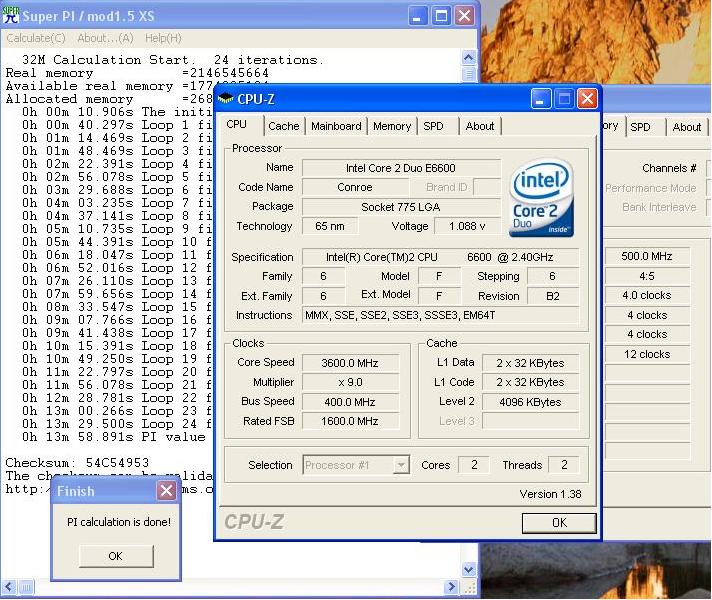Screen dimensions: 712x600
Task: Close the Super PI window
Action: (465, 15)
